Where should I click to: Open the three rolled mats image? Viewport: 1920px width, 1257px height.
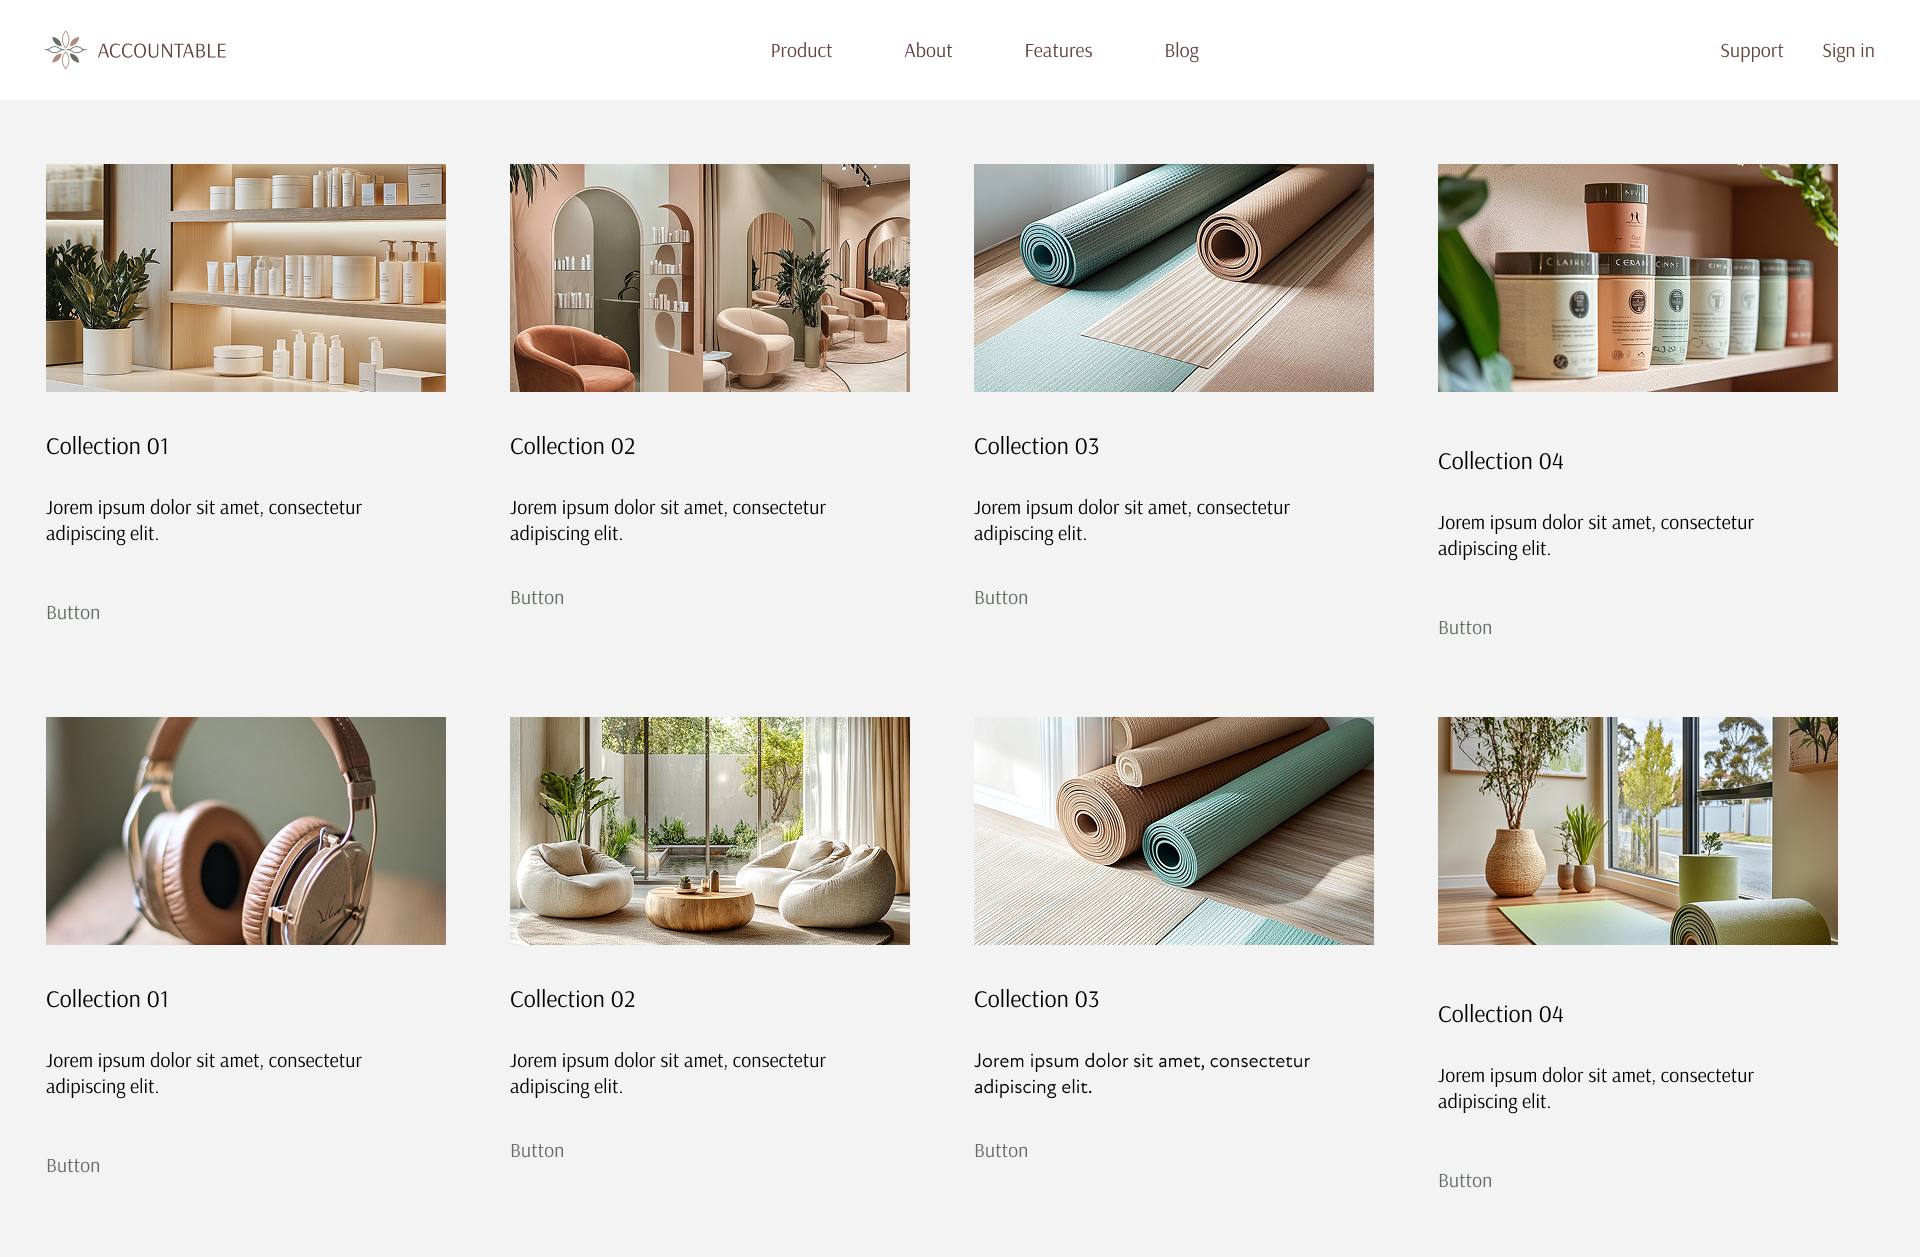click(x=1174, y=831)
